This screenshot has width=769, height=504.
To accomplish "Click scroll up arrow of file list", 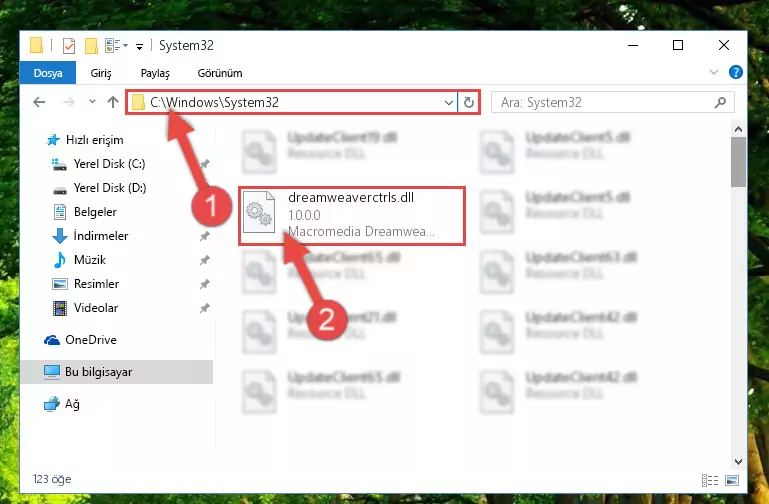I will [x=738, y=129].
